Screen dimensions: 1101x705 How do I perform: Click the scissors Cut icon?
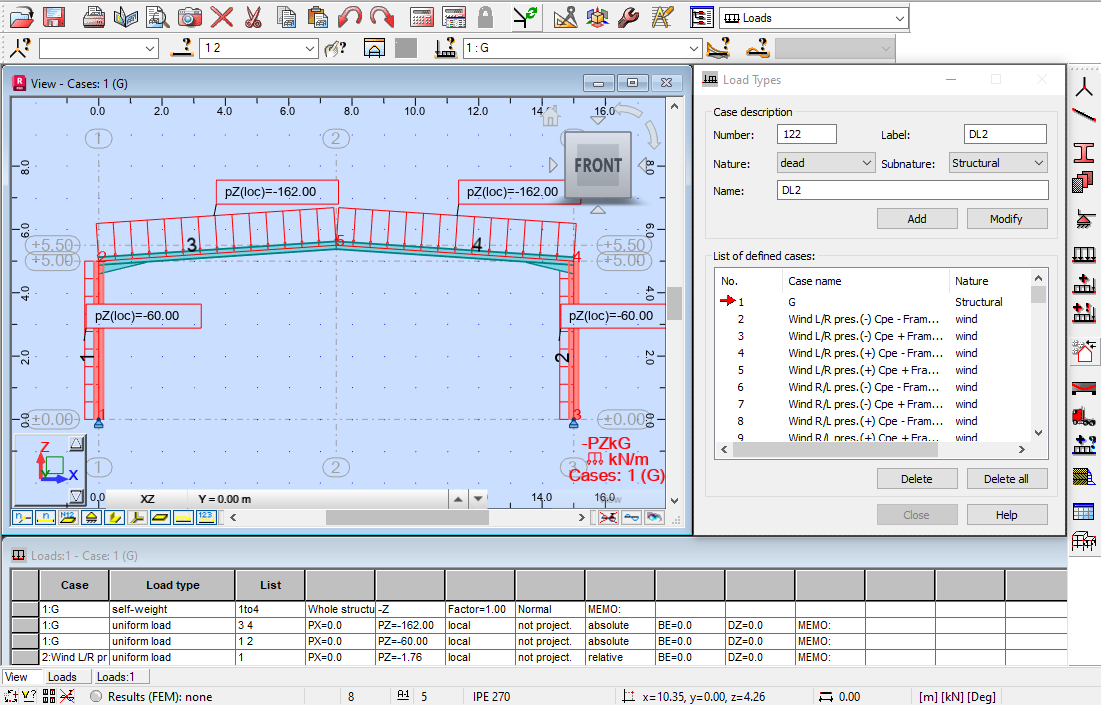point(253,17)
